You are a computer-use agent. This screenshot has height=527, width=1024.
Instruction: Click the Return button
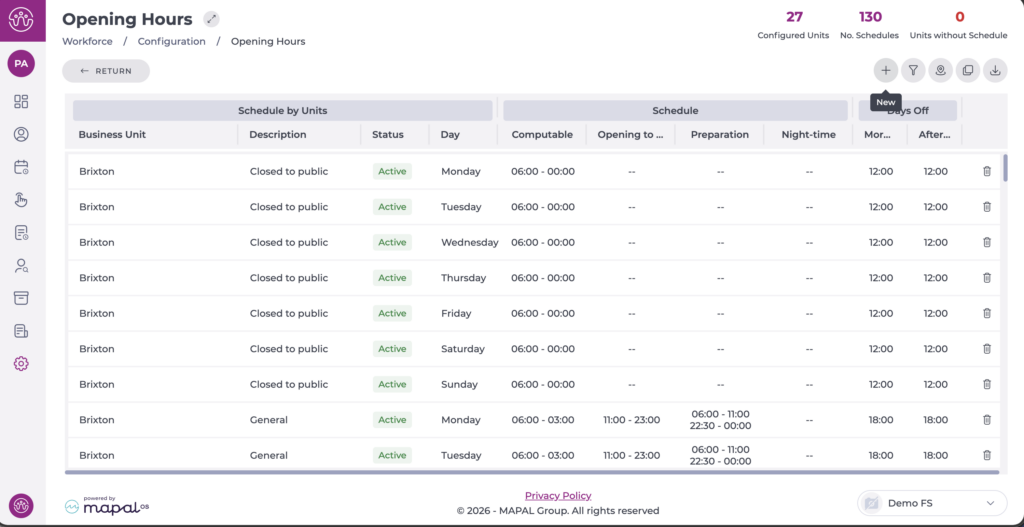coord(106,71)
